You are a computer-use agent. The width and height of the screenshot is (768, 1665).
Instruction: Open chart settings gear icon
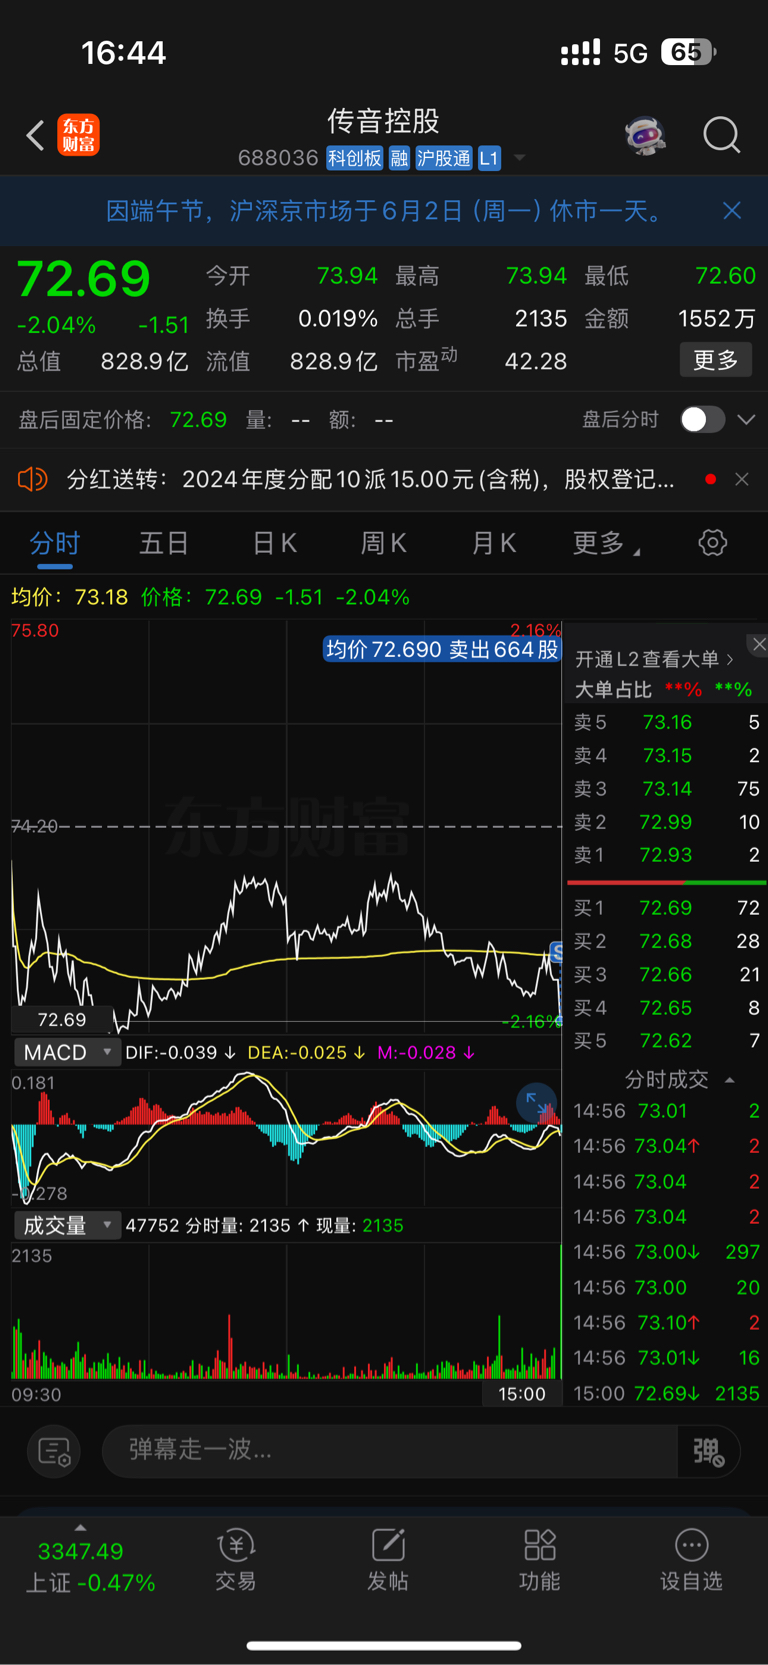click(x=712, y=543)
